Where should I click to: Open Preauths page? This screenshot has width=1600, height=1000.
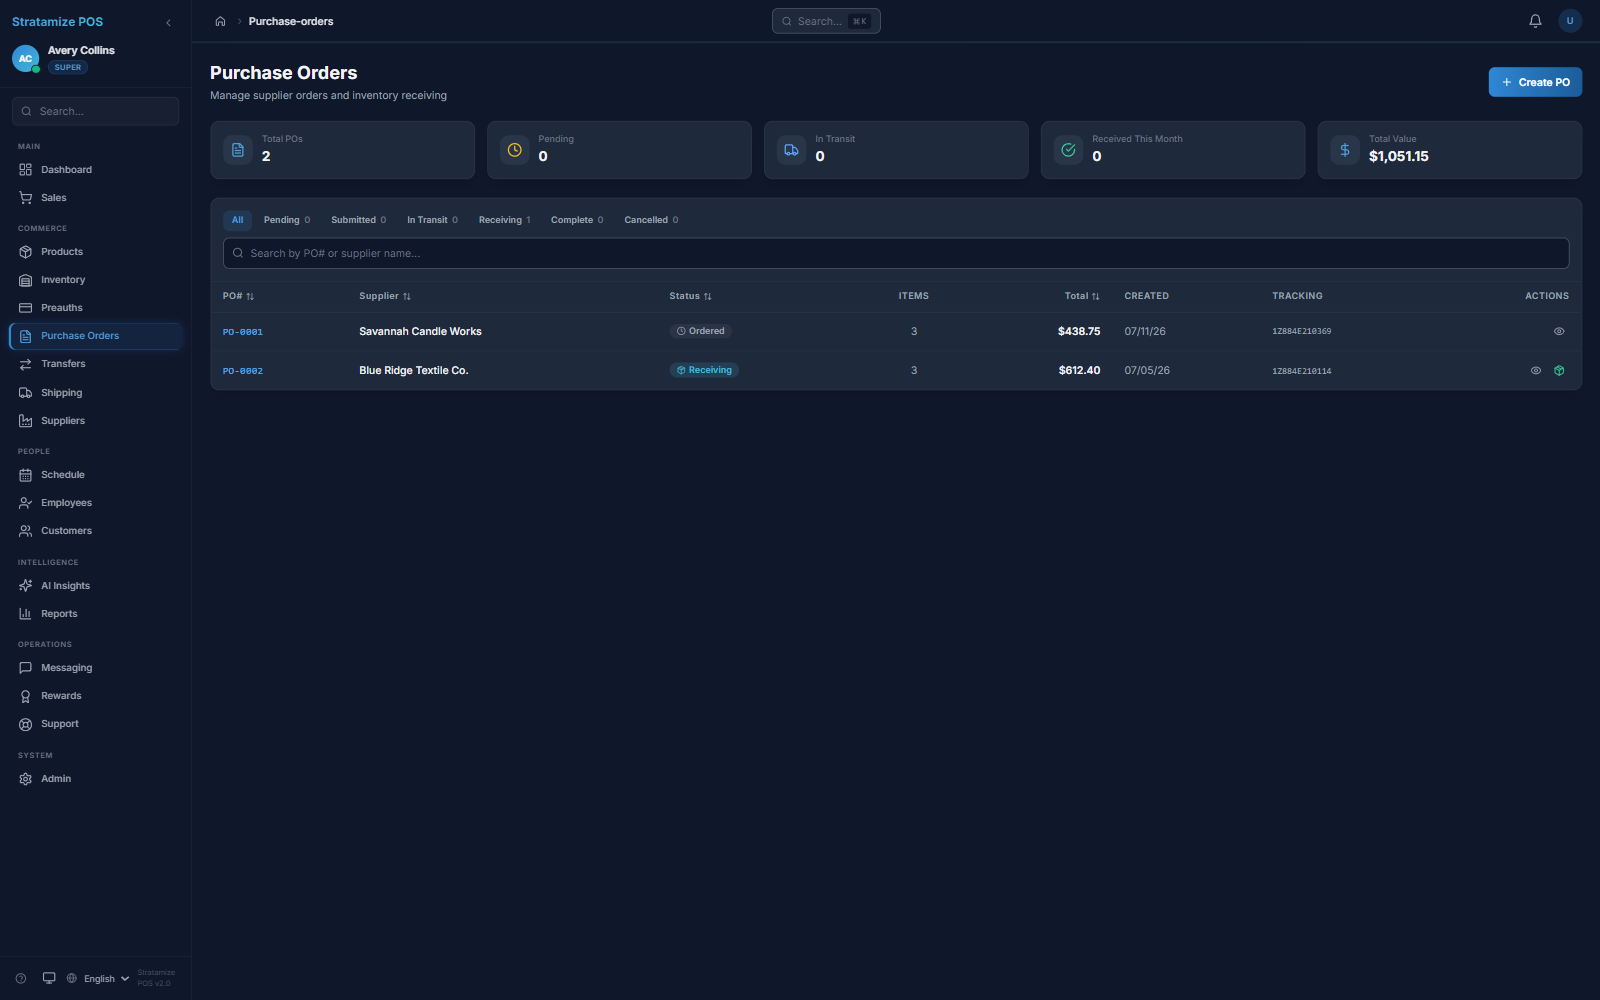point(95,308)
